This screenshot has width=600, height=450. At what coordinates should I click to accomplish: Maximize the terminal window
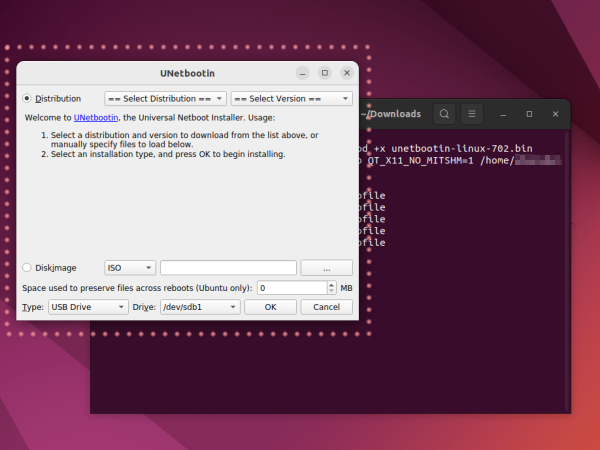click(529, 114)
